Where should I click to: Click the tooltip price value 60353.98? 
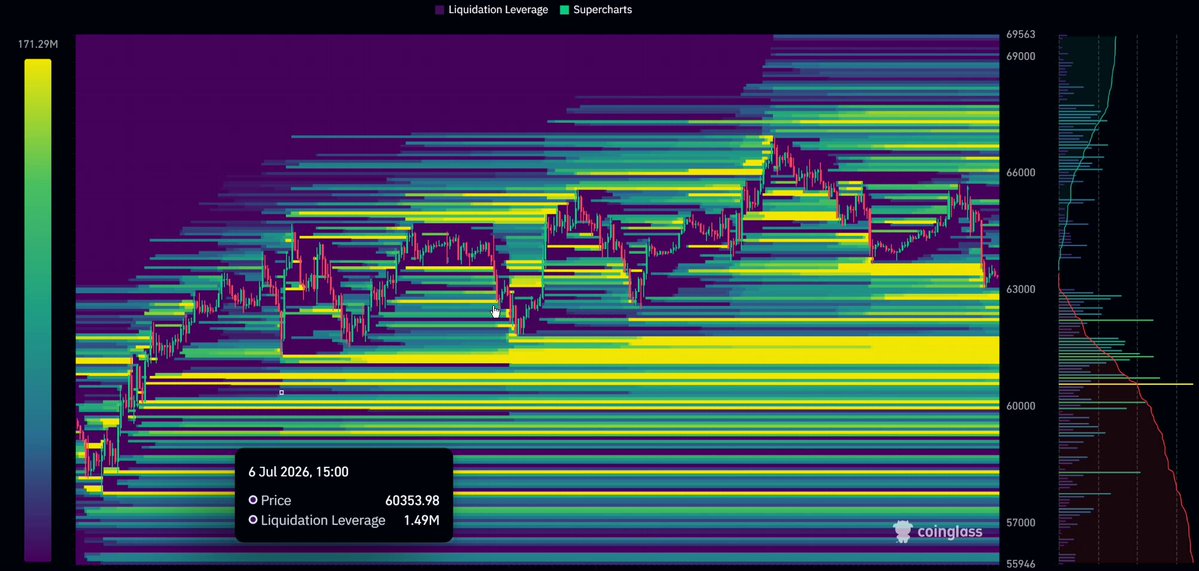[x=412, y=501]
